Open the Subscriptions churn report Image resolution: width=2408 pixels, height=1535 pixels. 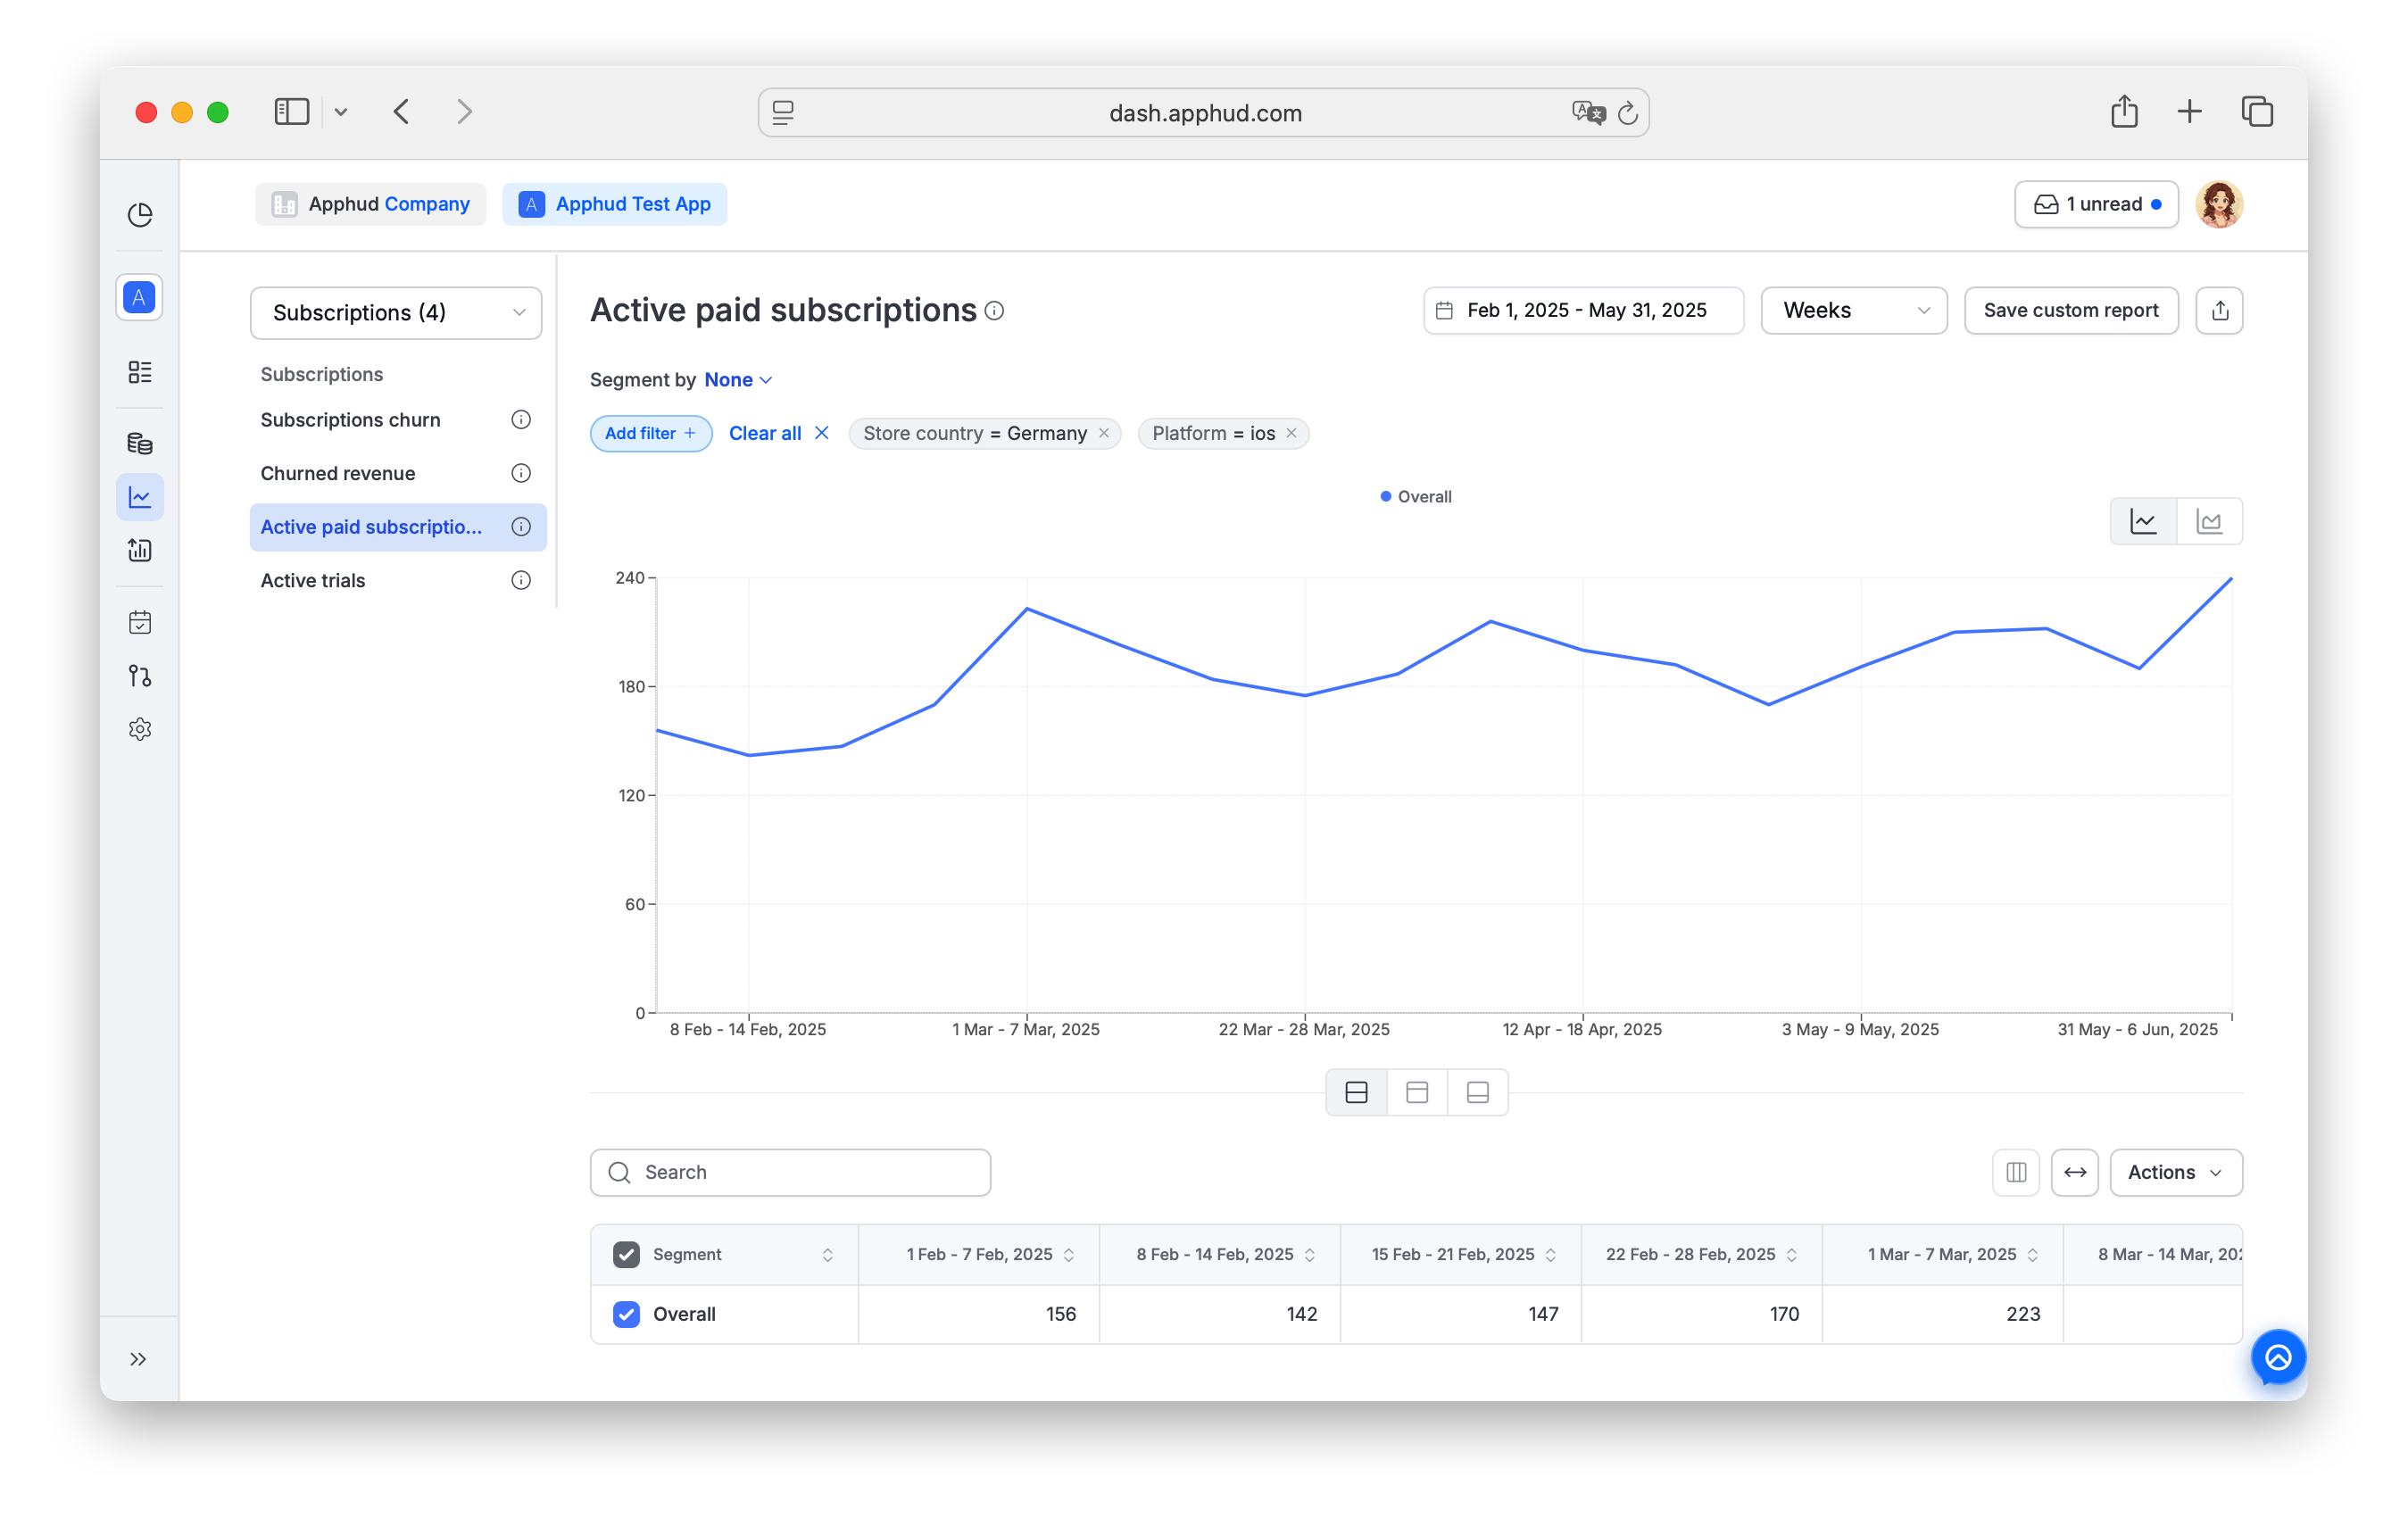point(350,420)
